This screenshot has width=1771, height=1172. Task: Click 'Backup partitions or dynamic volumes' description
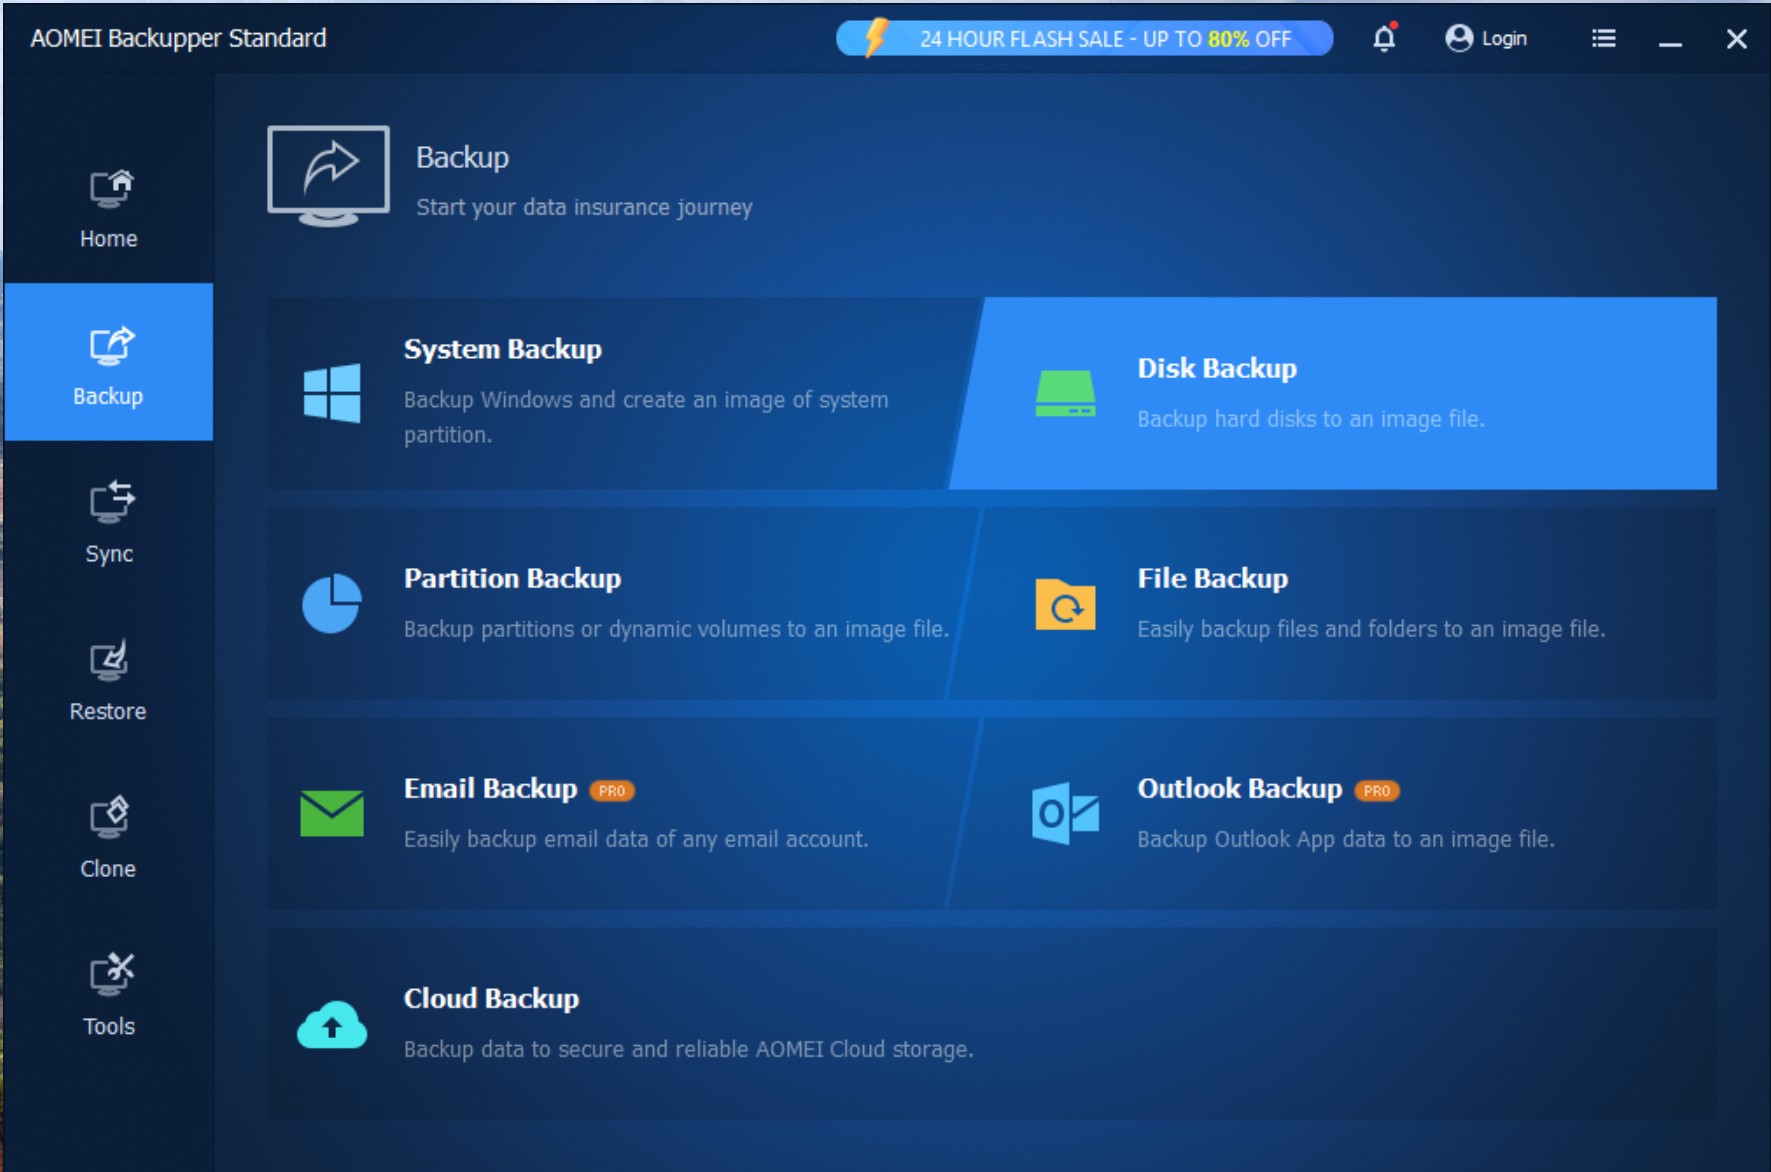(x=676, y=629)
